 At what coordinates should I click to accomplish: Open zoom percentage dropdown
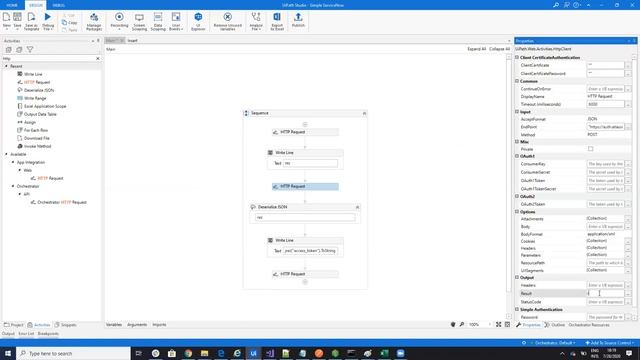click(x=489, y=324)
